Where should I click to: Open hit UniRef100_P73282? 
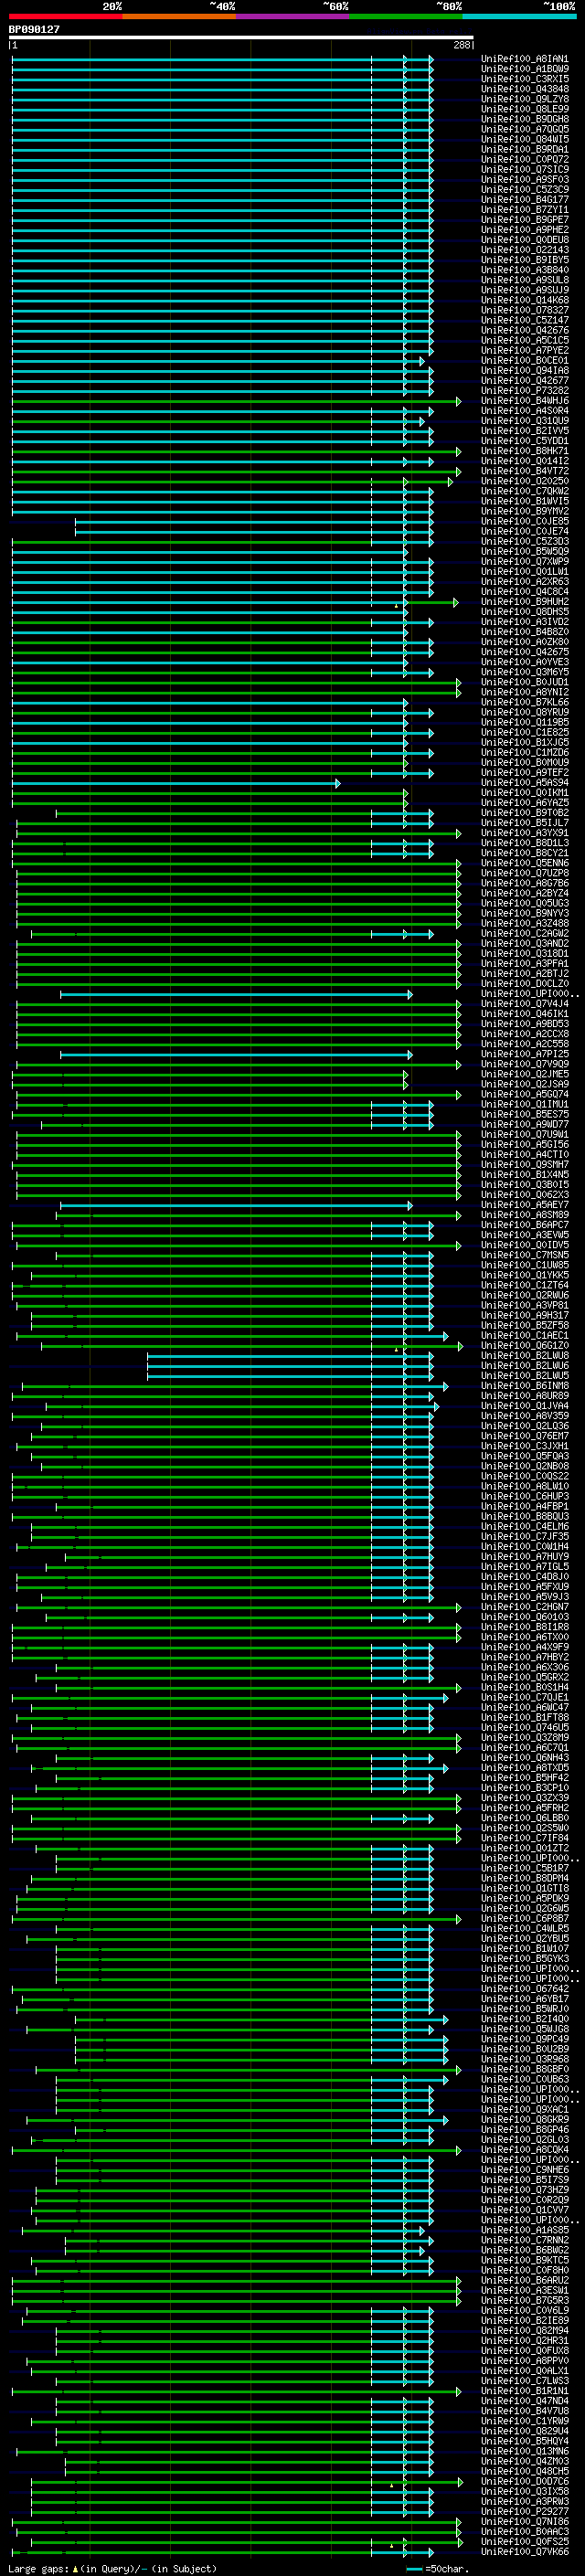(x=525, y=391)
